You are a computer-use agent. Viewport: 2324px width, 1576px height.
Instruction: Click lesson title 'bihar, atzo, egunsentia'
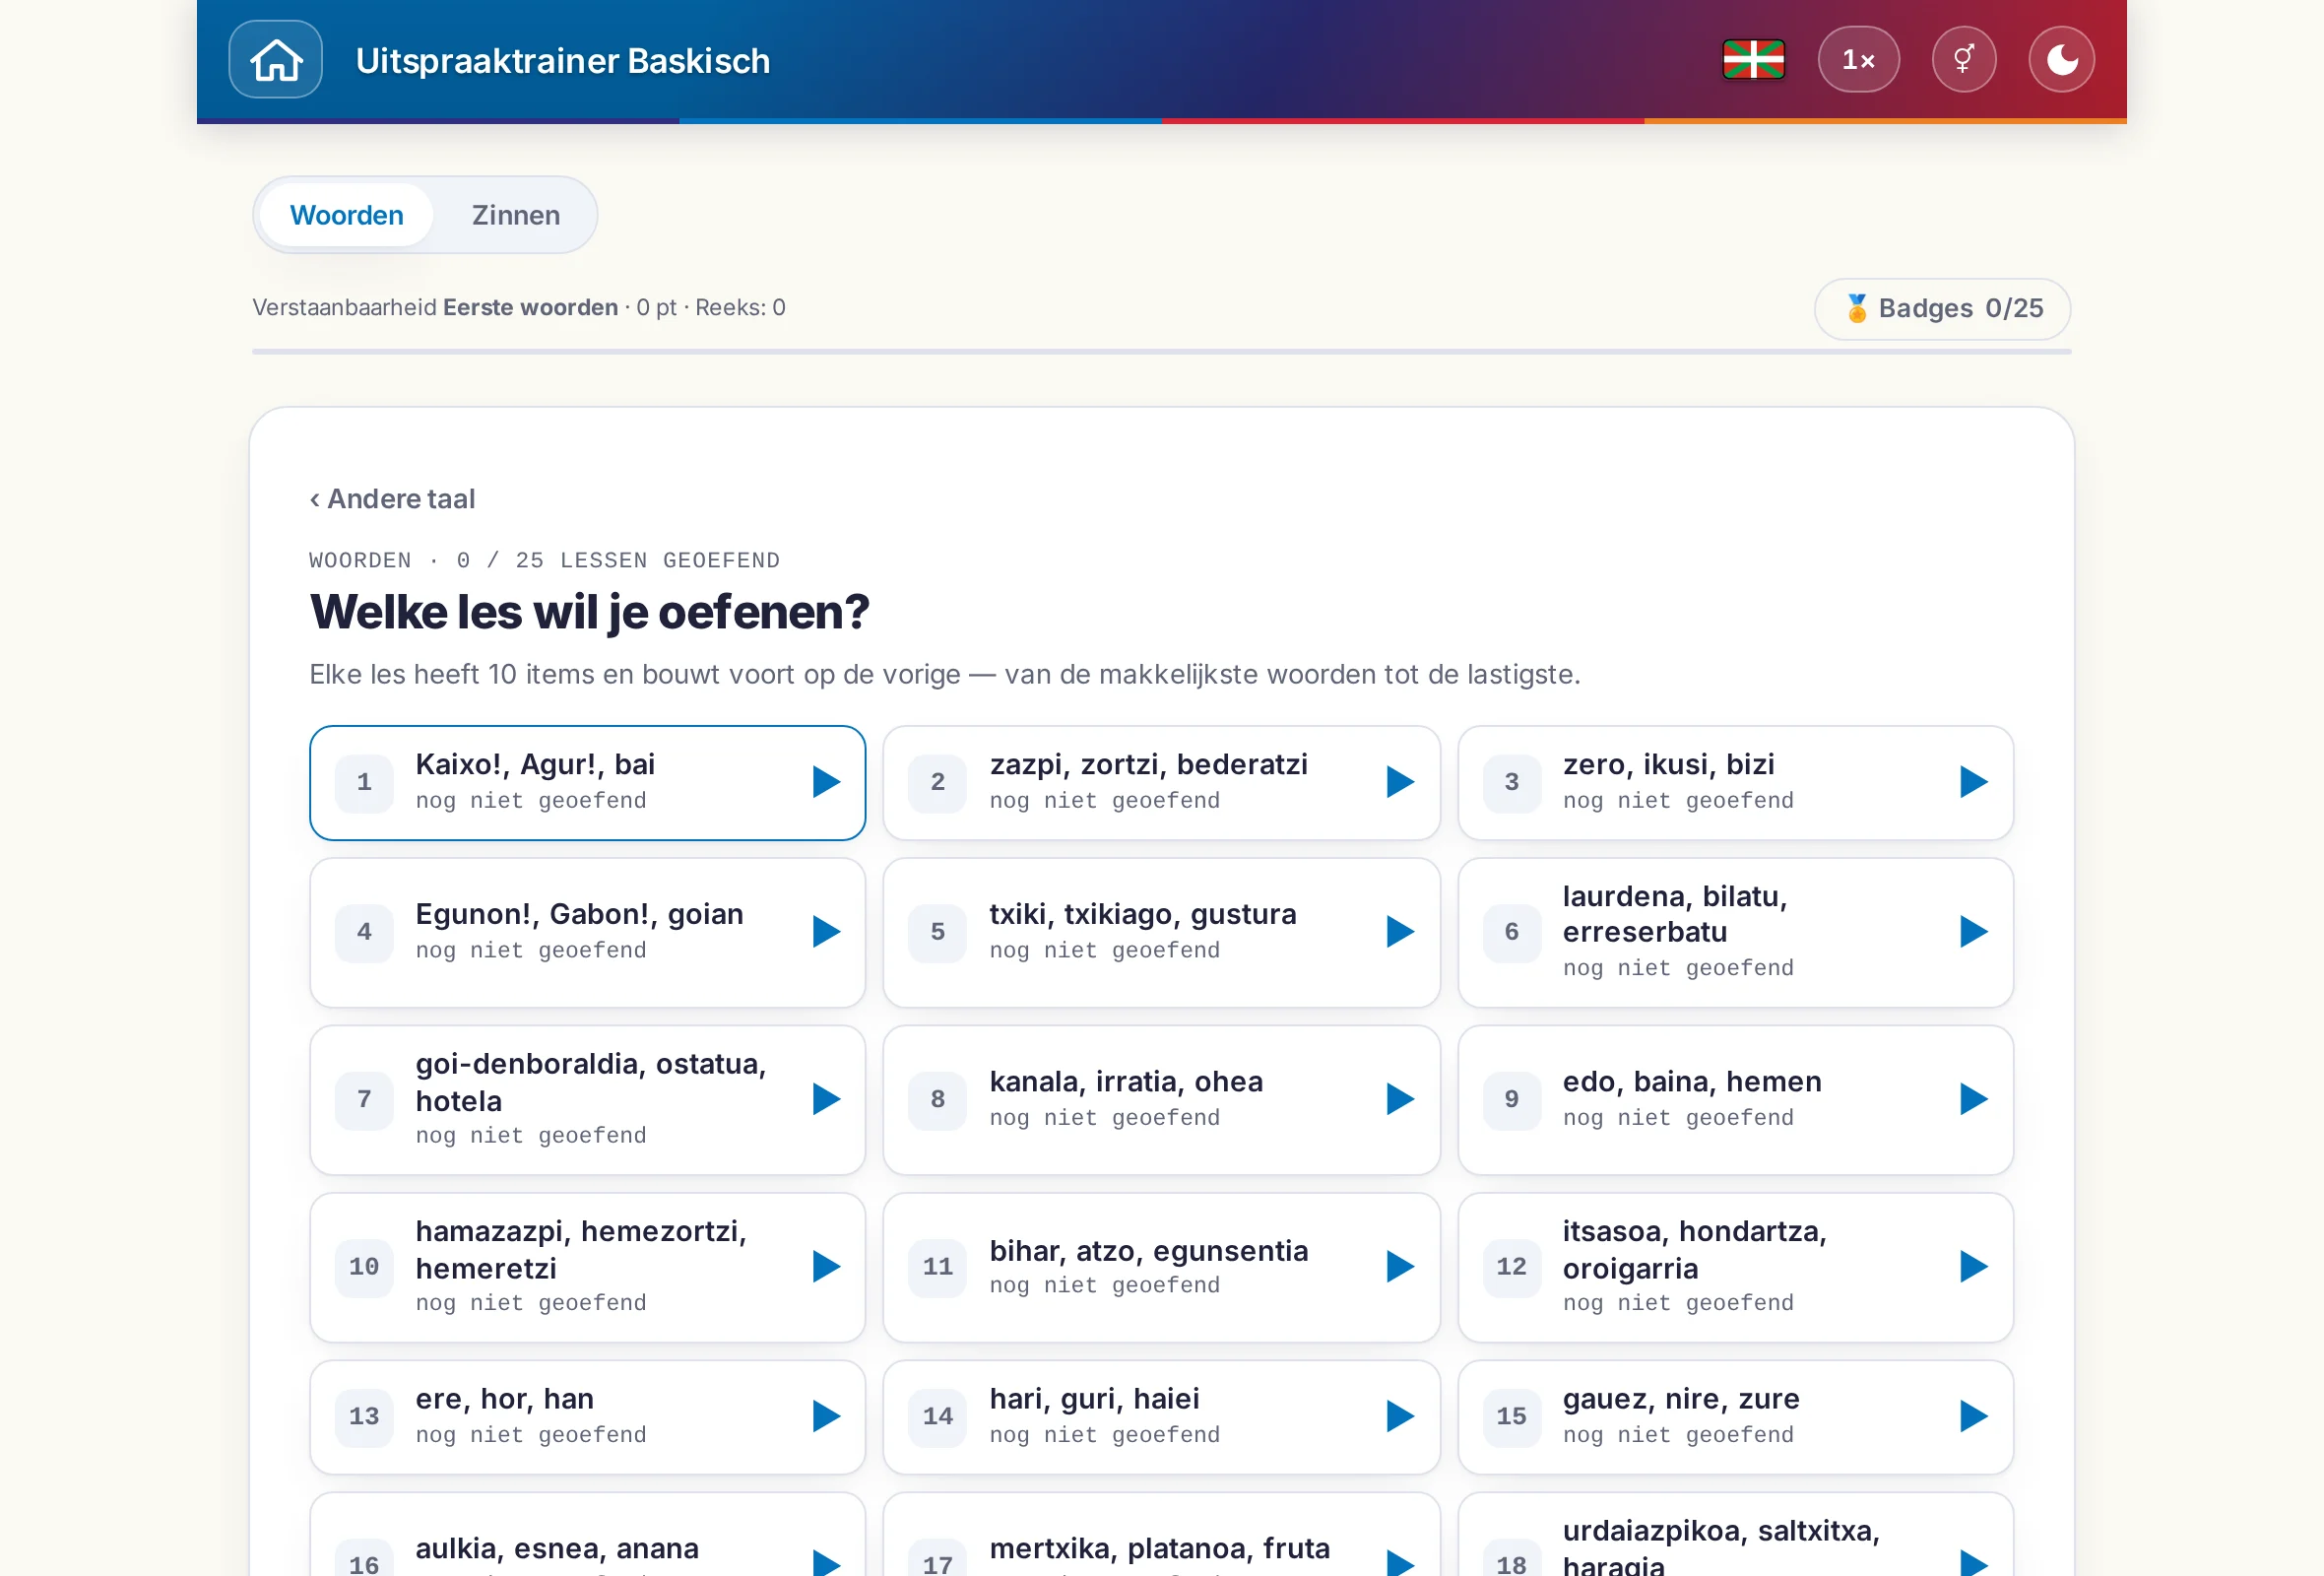coord(1148,1251)
